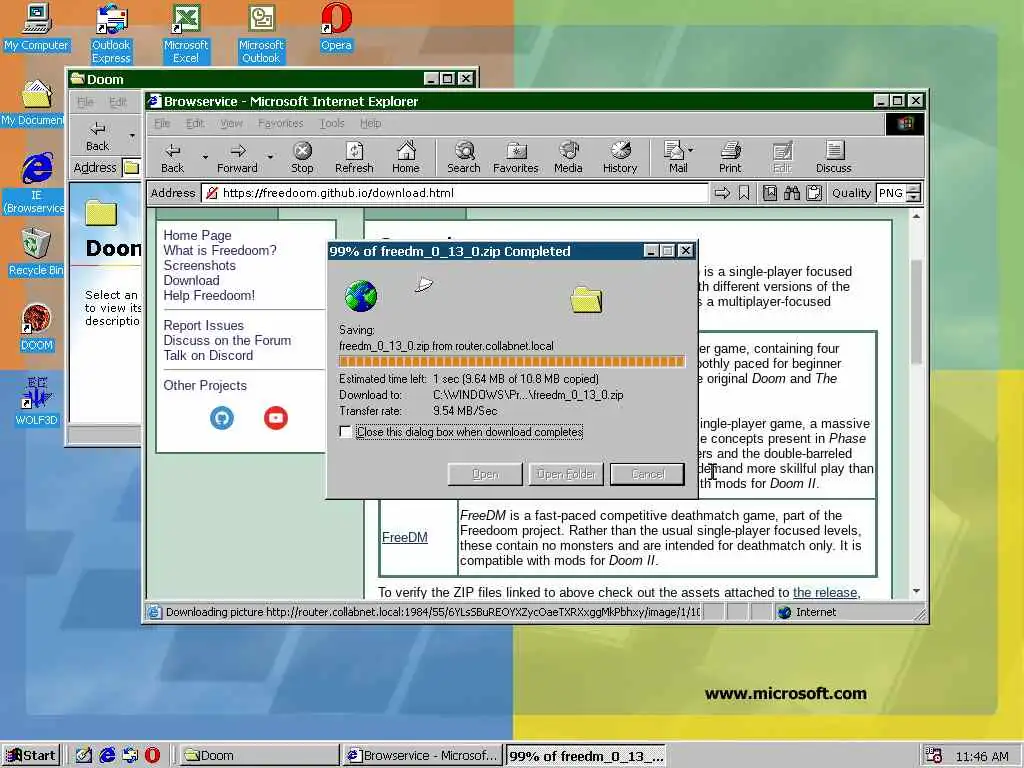This screenshot has width=1024, height=768.
Task: Click the bookmark ribbon icon beside Go arrow
Action: tap(744, 193)
